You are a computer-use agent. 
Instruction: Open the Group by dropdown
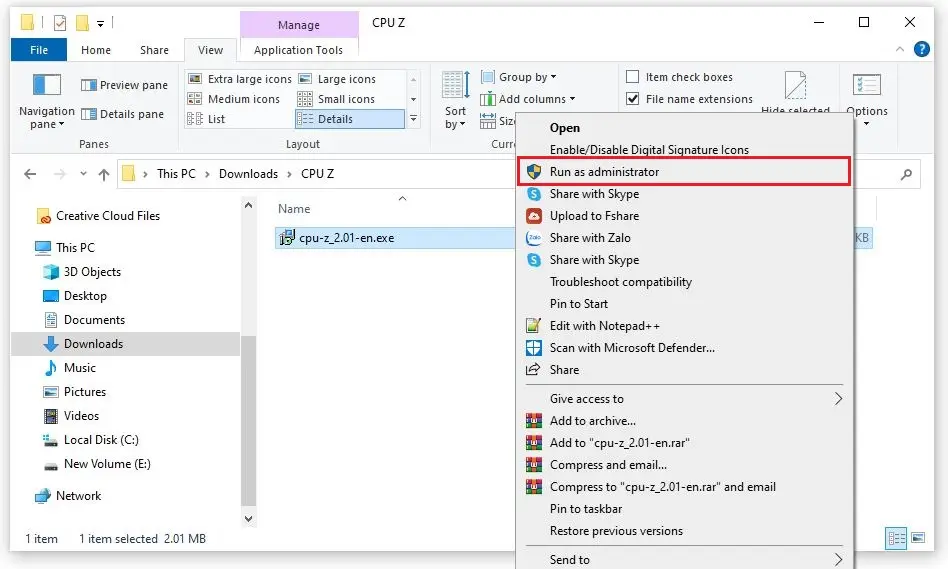click(x=519, y=77)
